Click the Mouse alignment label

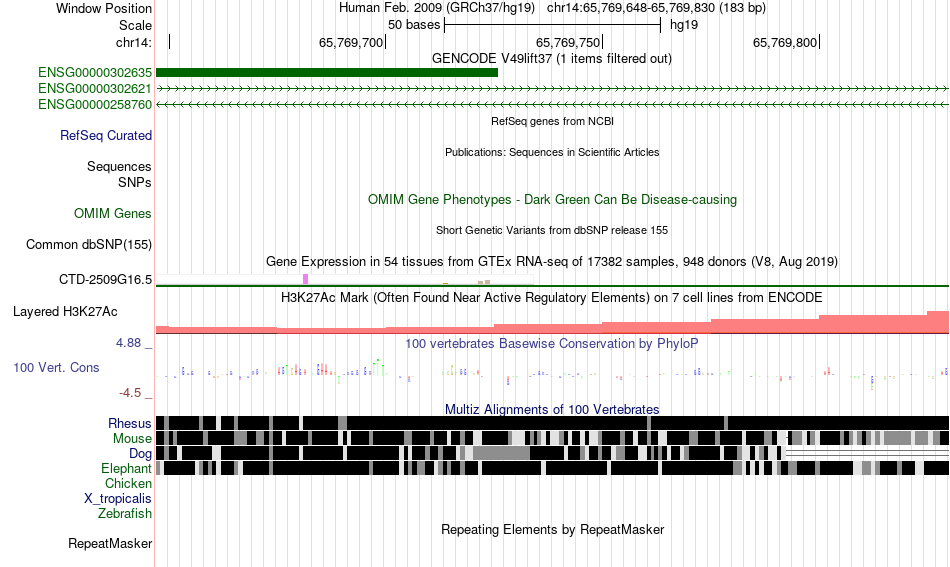(132, 439)
